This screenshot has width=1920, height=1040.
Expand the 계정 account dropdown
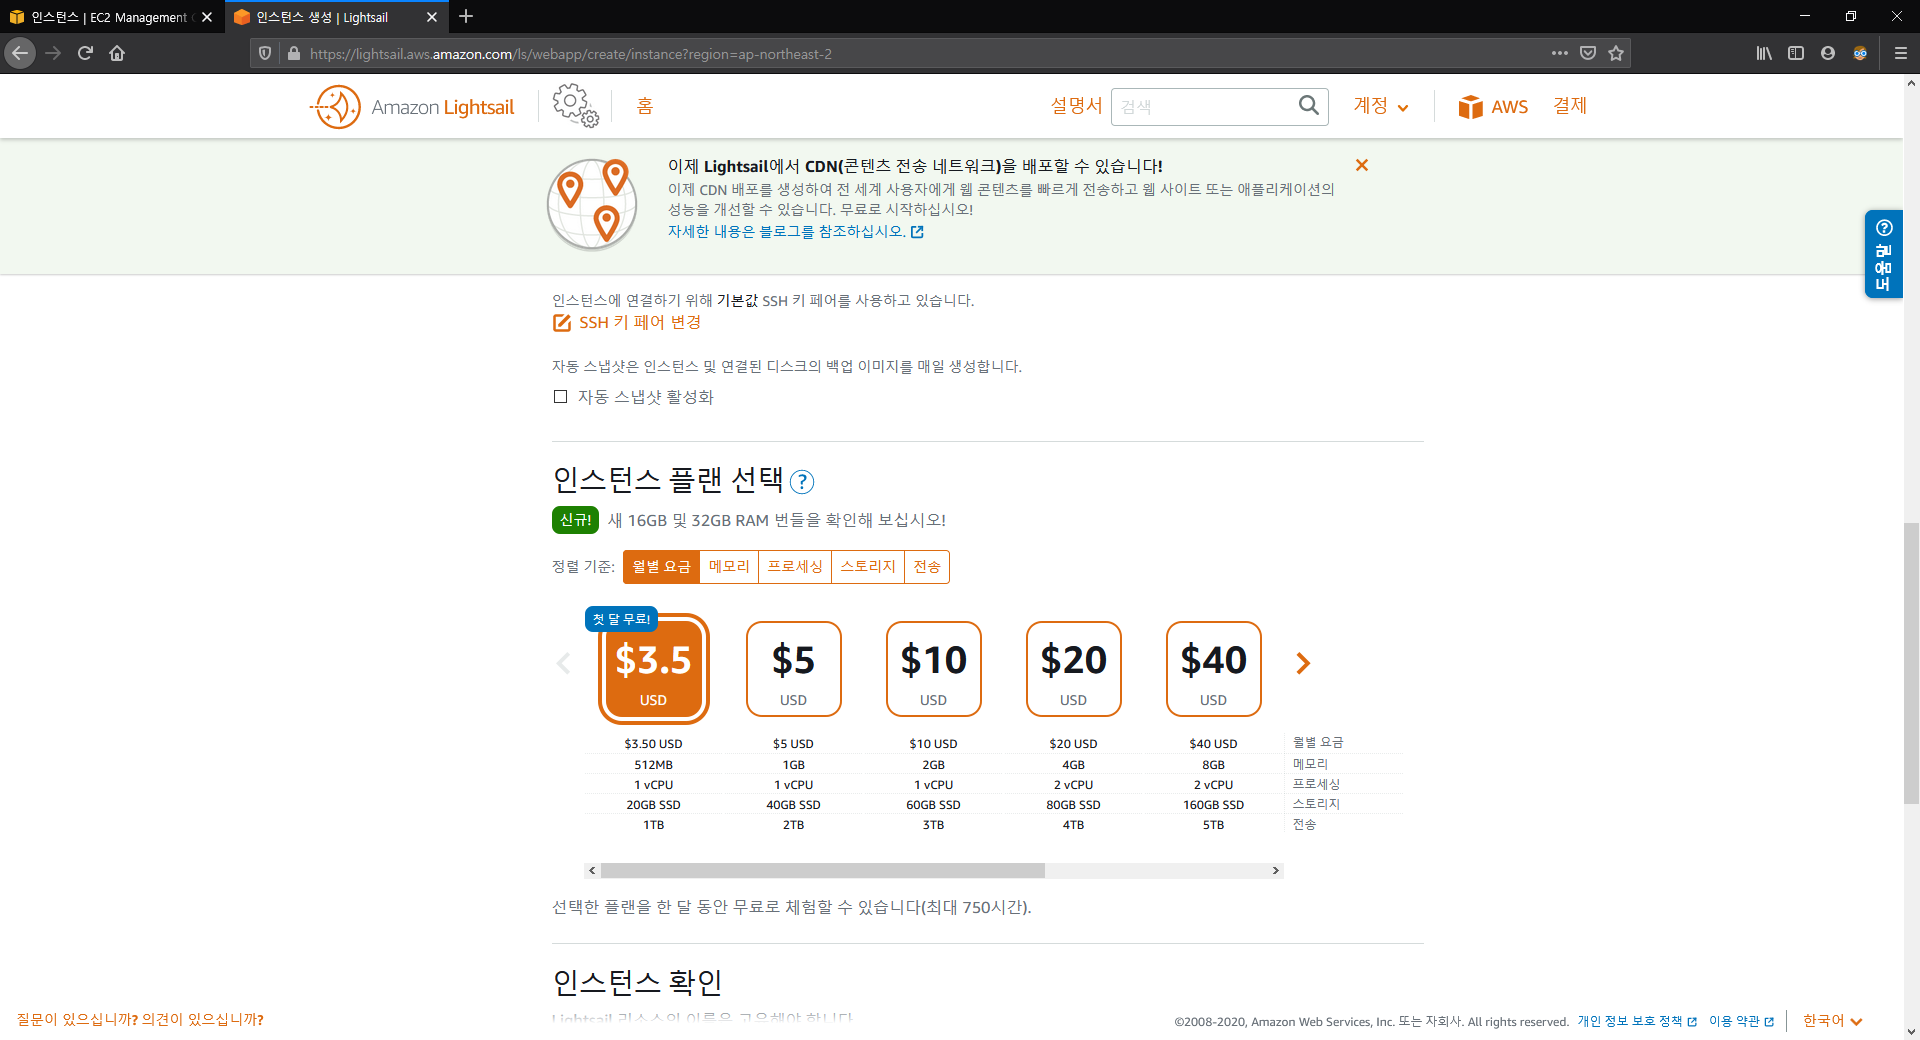[x=1381, y=106]
